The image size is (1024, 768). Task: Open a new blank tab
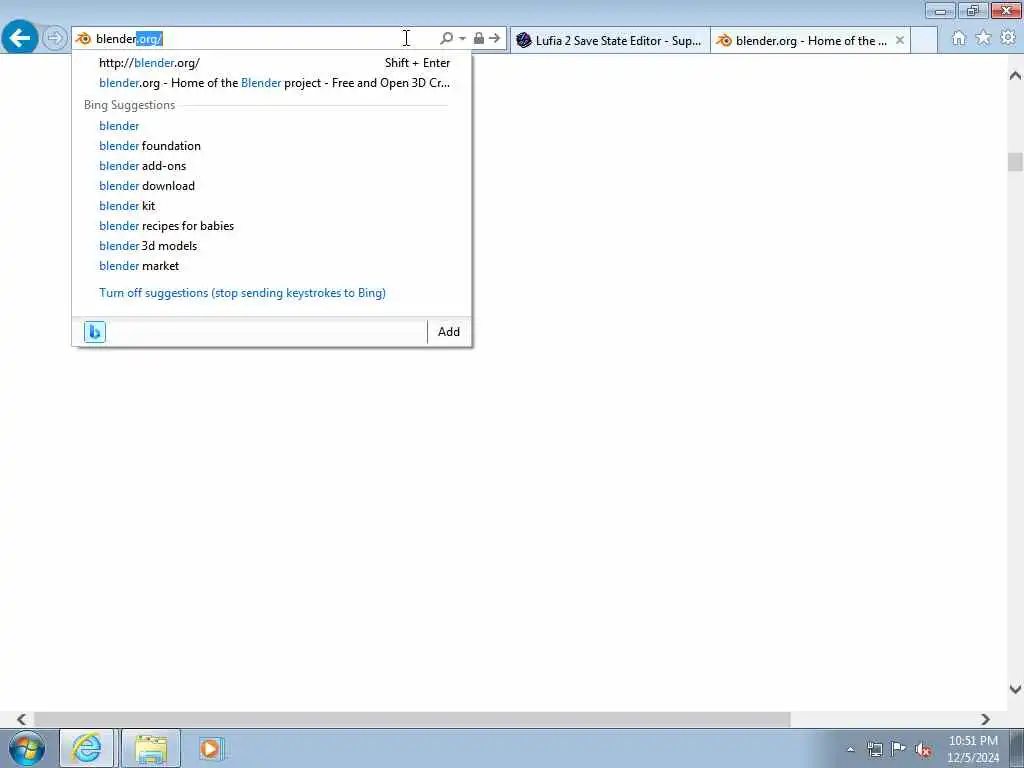[924, 40]
